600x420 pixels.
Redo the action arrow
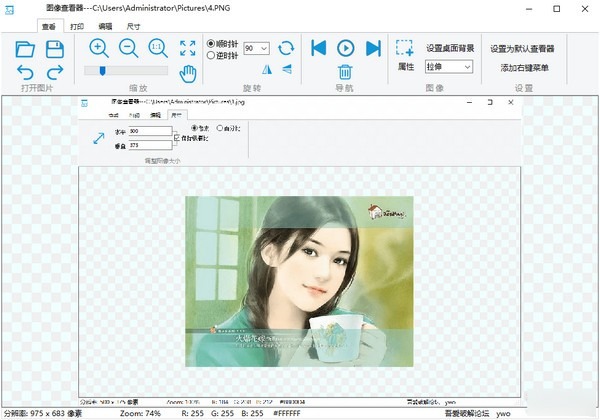(x=55, y=72)
